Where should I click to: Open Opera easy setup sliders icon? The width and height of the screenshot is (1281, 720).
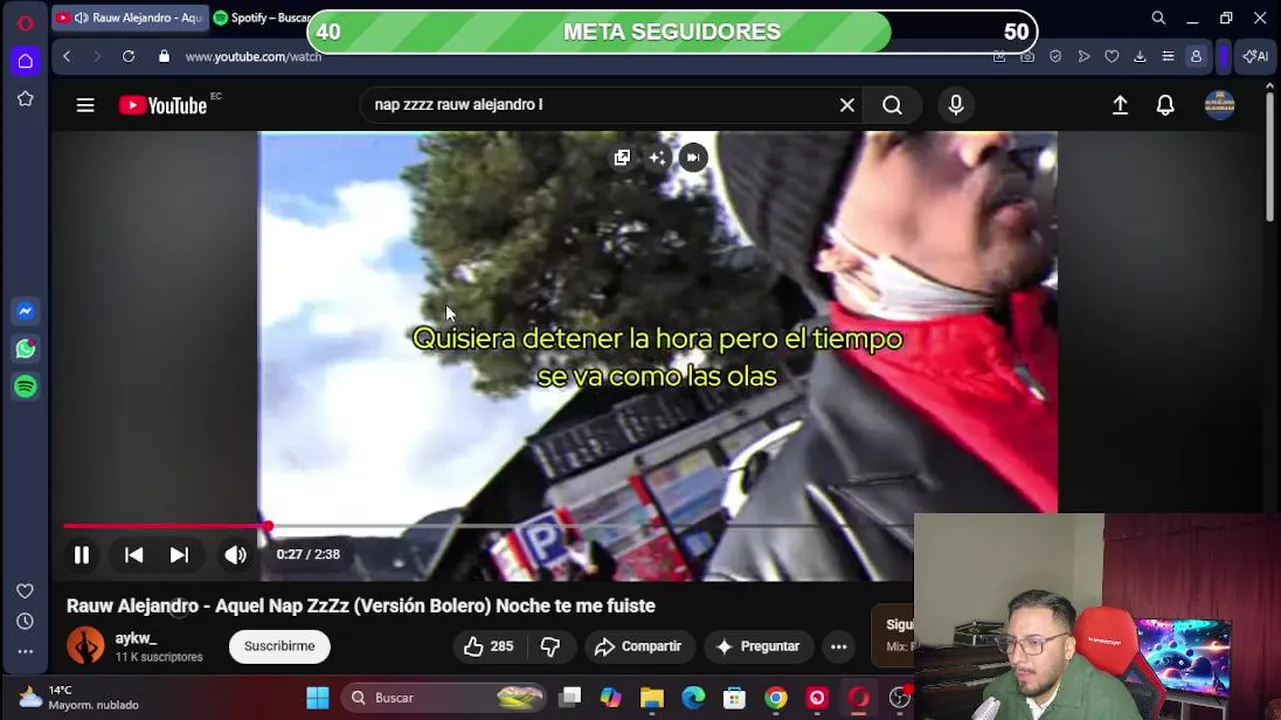tap(1167, 57)
